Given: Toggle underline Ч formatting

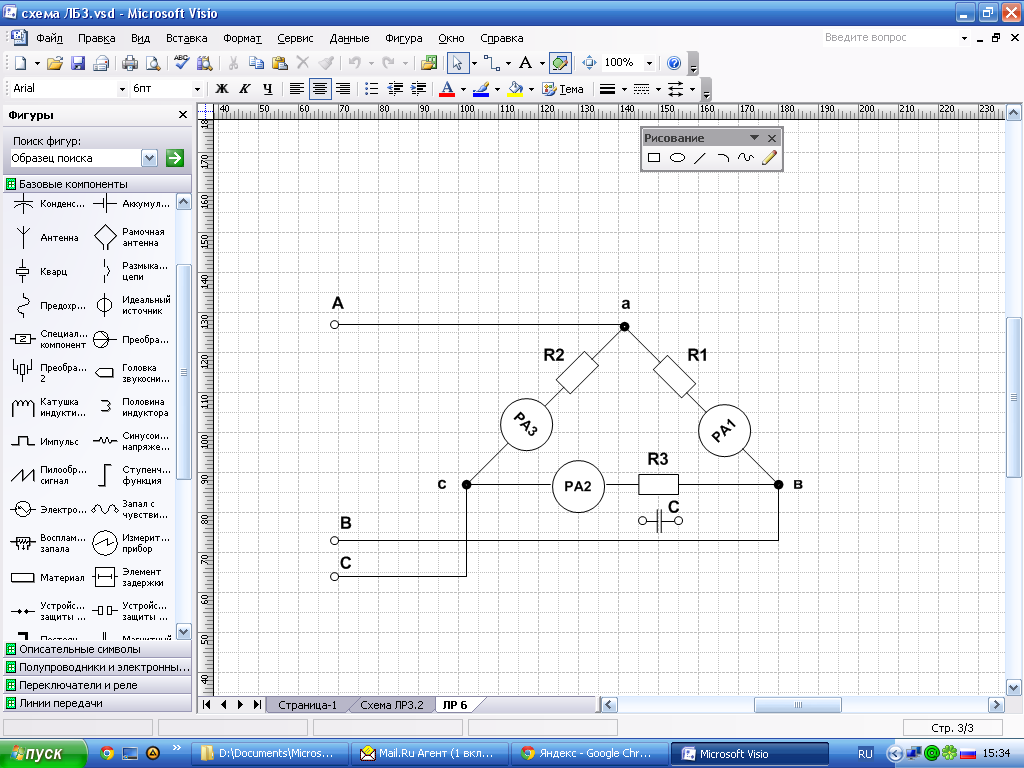Looking at the screenshot, I should 267,89.
